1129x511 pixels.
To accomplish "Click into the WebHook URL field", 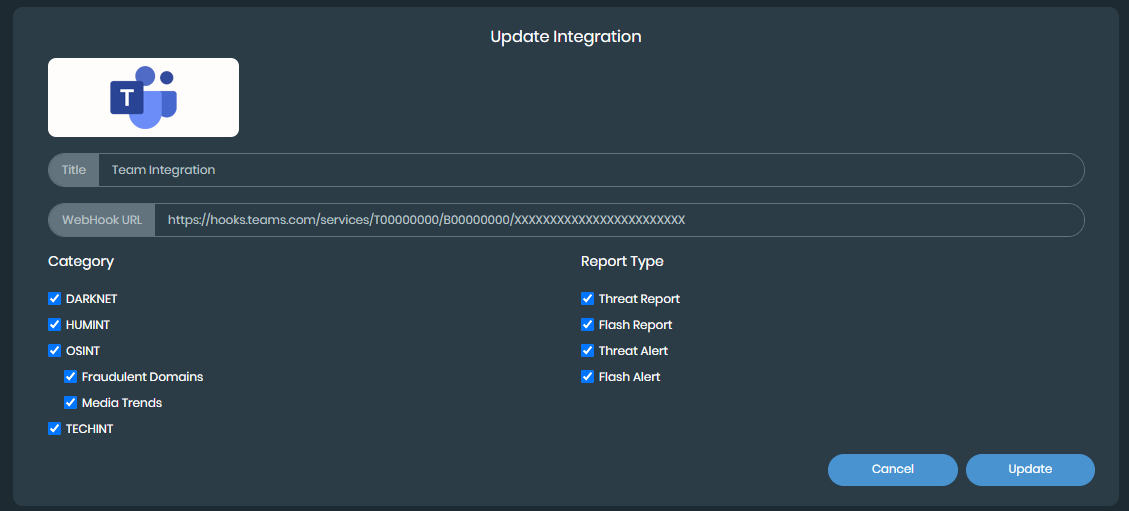I will 618,220.
